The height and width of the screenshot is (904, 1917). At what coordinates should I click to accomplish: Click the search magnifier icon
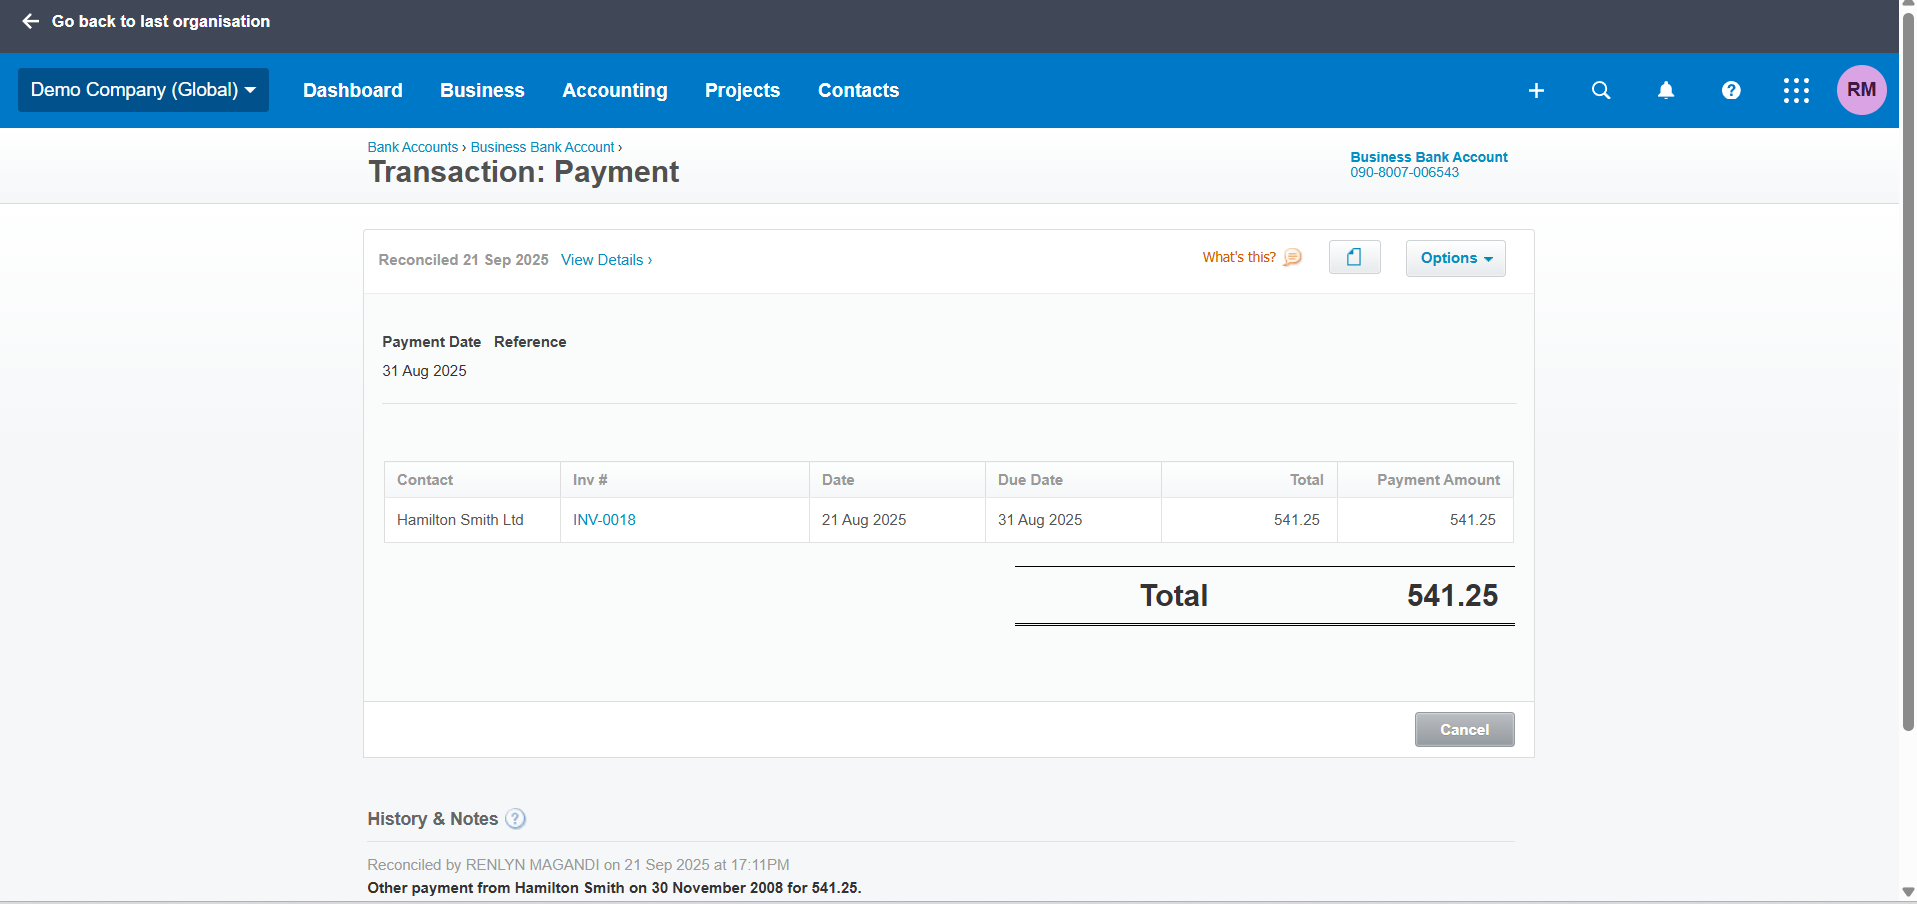[x=1601, y=91]
